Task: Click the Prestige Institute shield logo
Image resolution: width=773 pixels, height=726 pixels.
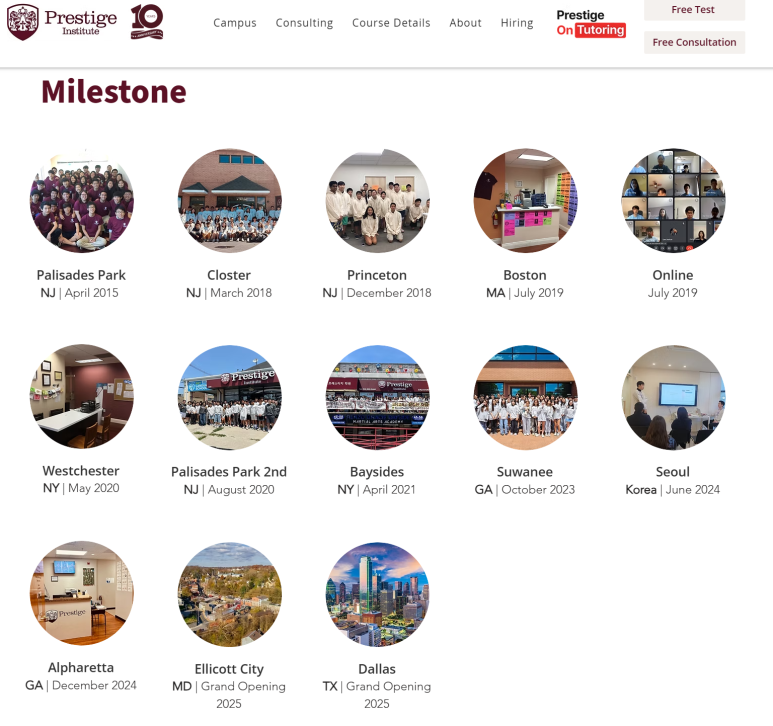Action: click(23, 22)
